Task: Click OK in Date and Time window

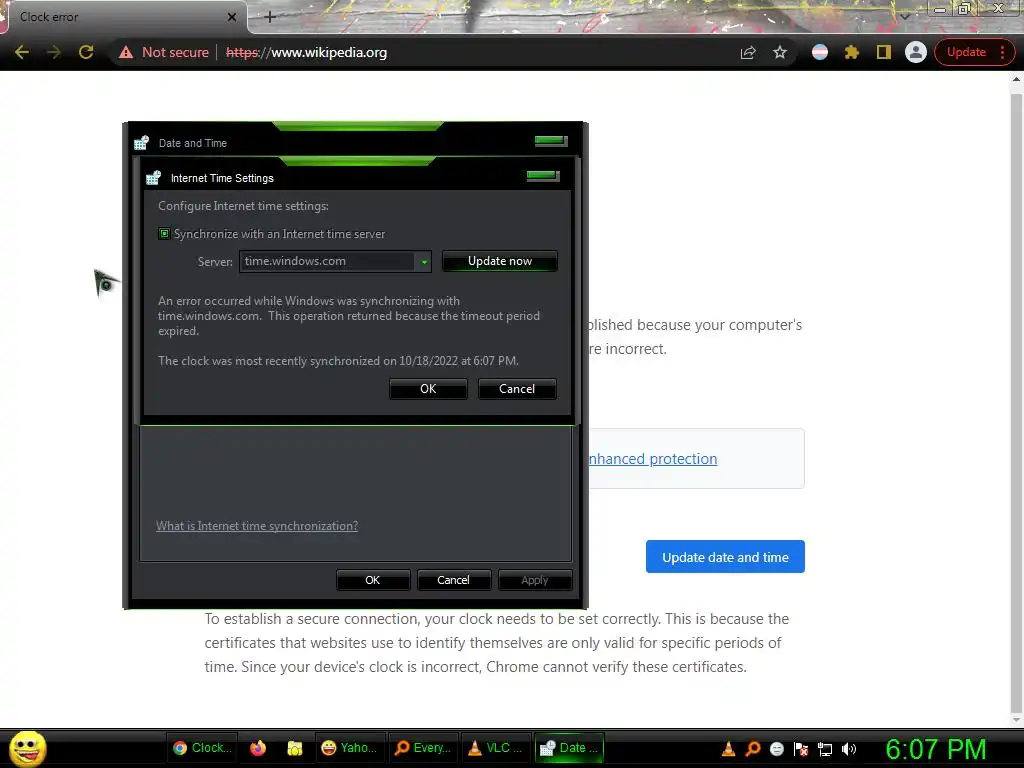Action: click(x=373, y=580)
